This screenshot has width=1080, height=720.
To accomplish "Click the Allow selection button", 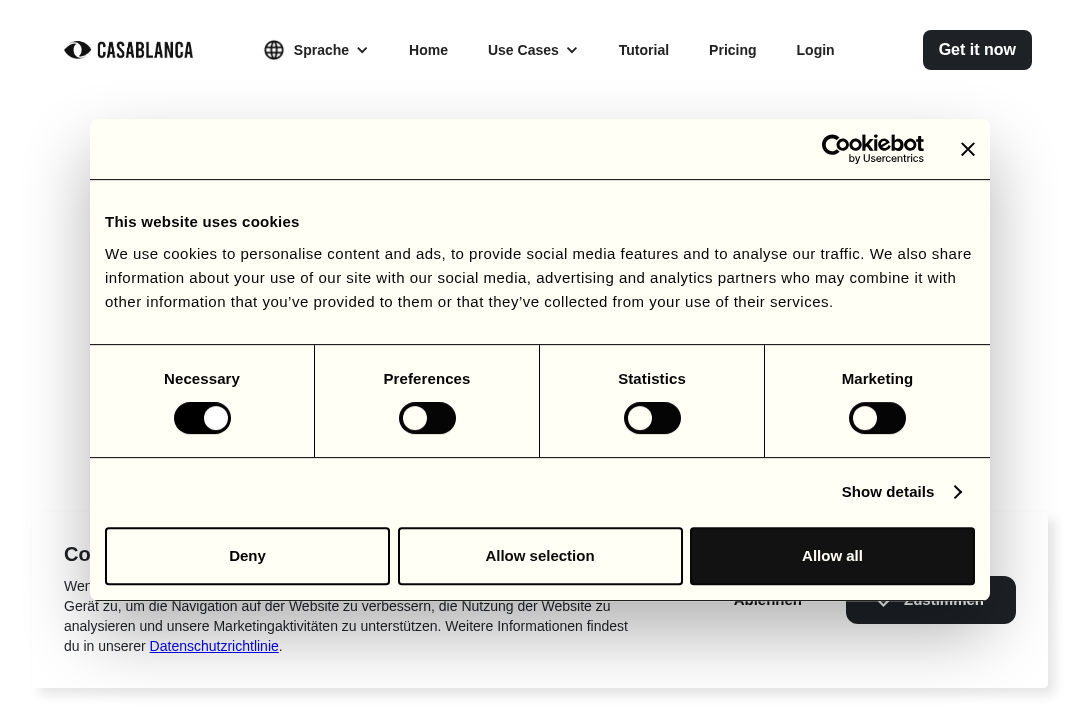I will 540,556.
